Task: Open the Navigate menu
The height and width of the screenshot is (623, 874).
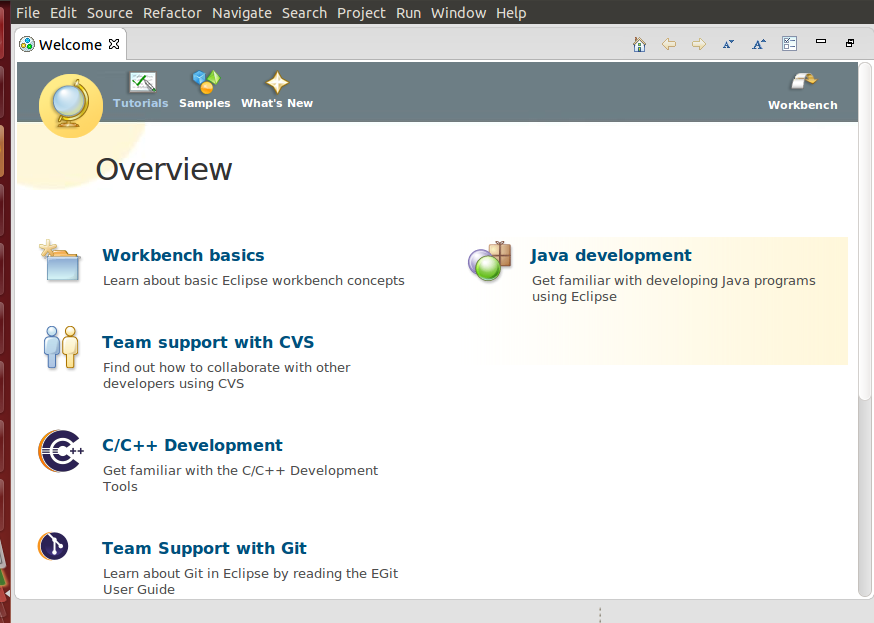Action: (242, 13)
